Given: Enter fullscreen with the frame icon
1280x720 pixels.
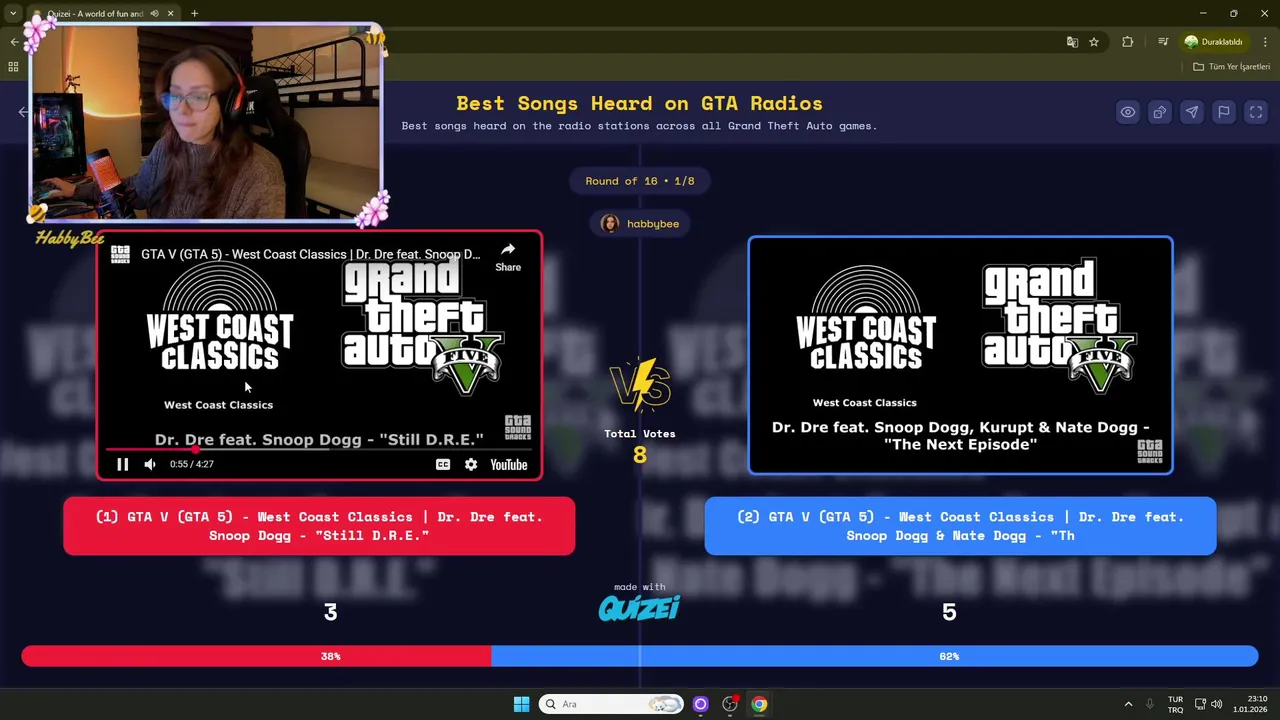Looking at the screenshot, I should click(x=1256, y=112).
